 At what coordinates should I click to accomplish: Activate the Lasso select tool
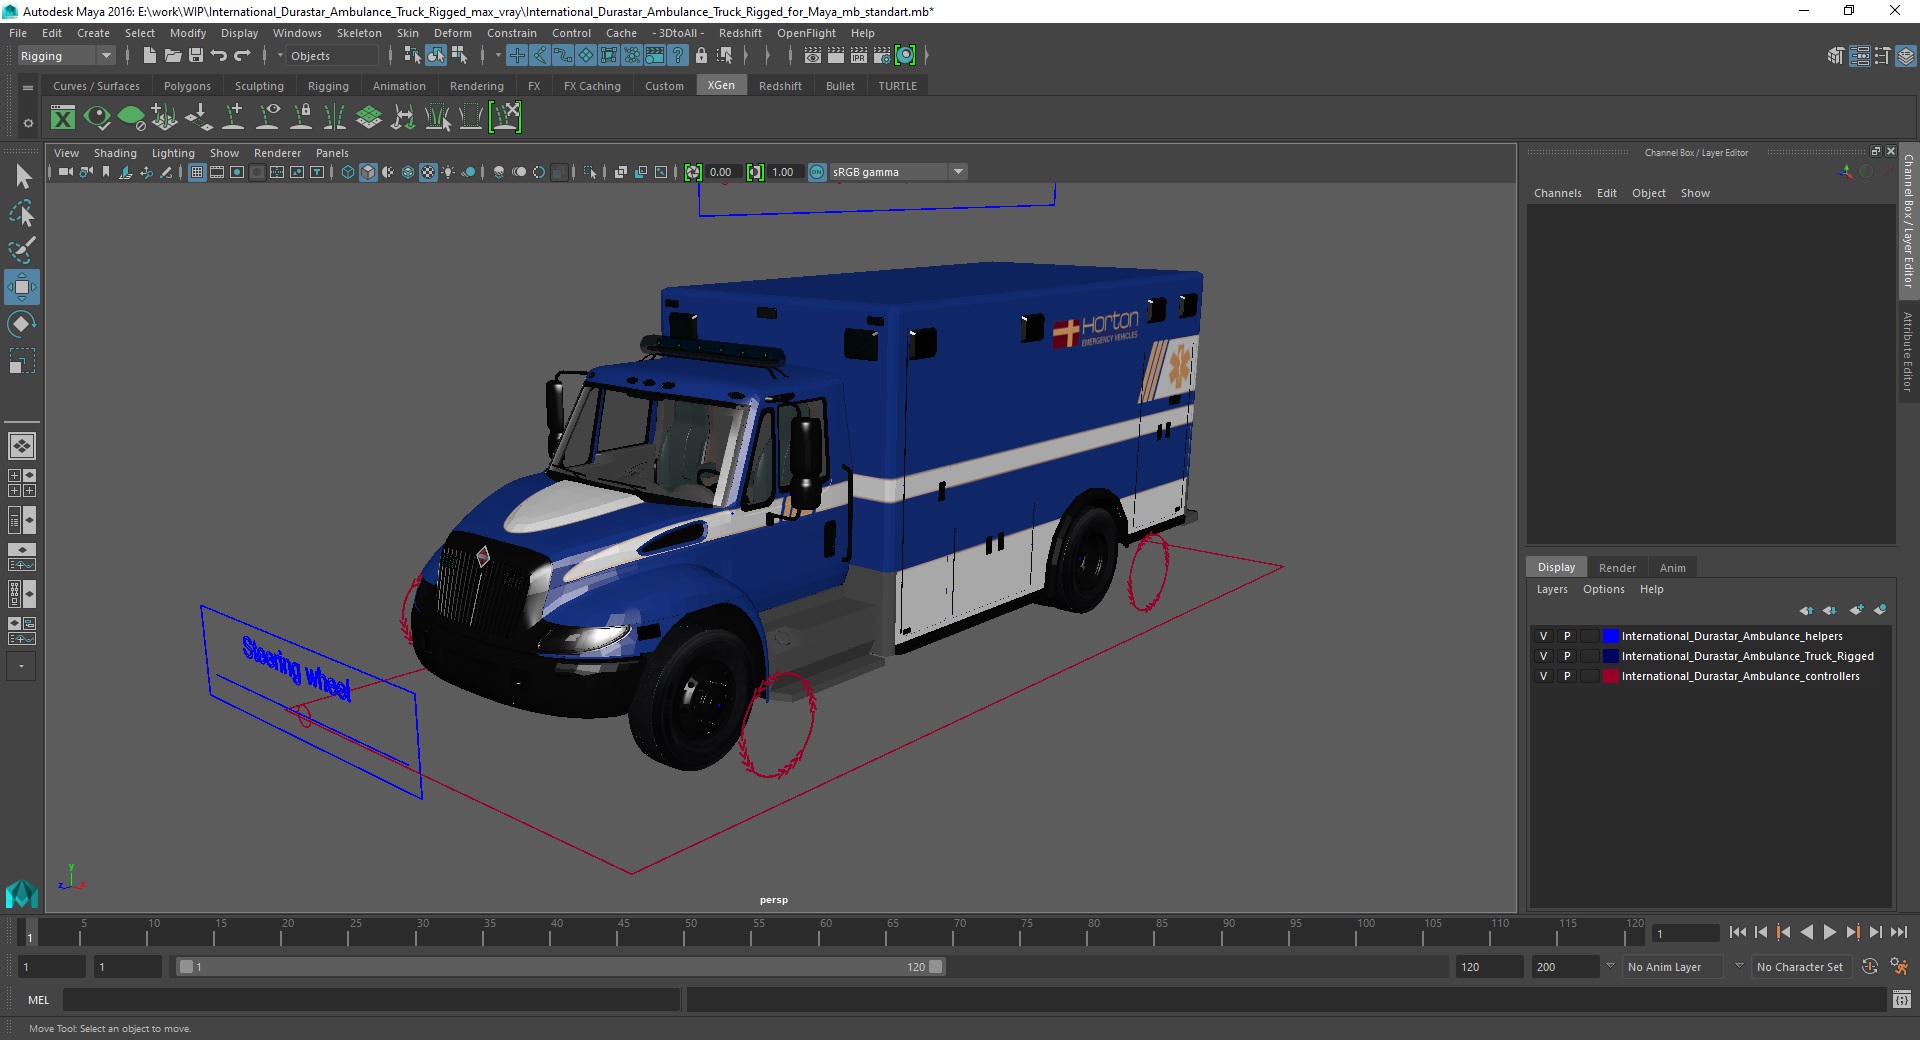tap(22, 214)
